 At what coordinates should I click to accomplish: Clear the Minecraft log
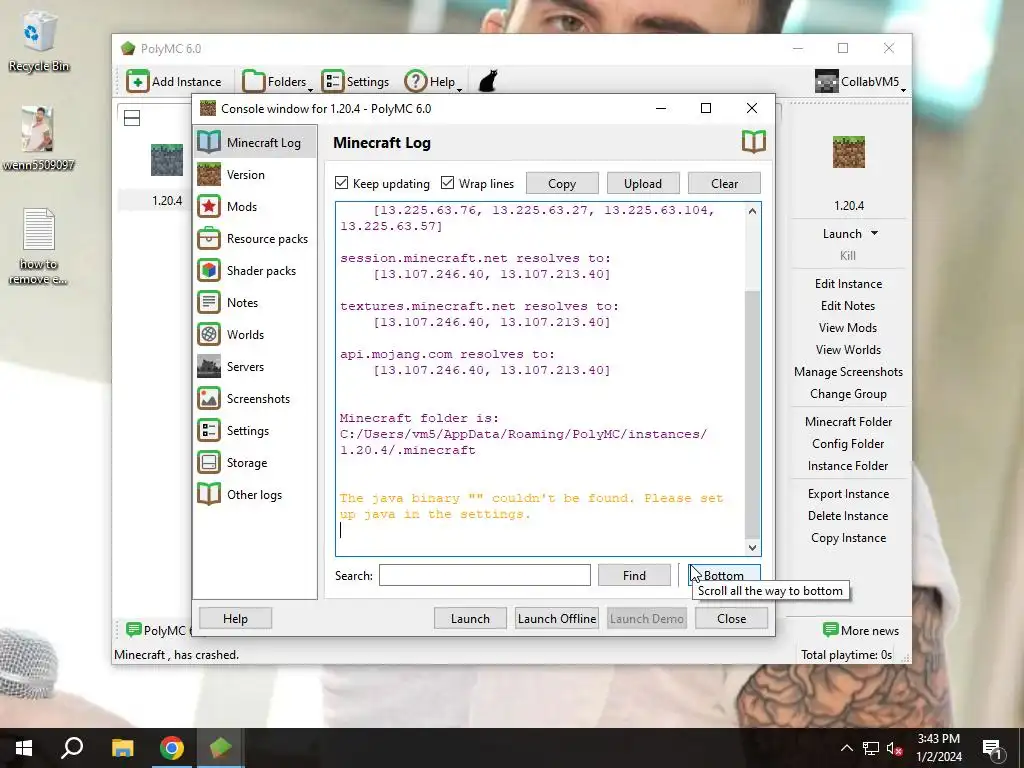tap(724, 184)
